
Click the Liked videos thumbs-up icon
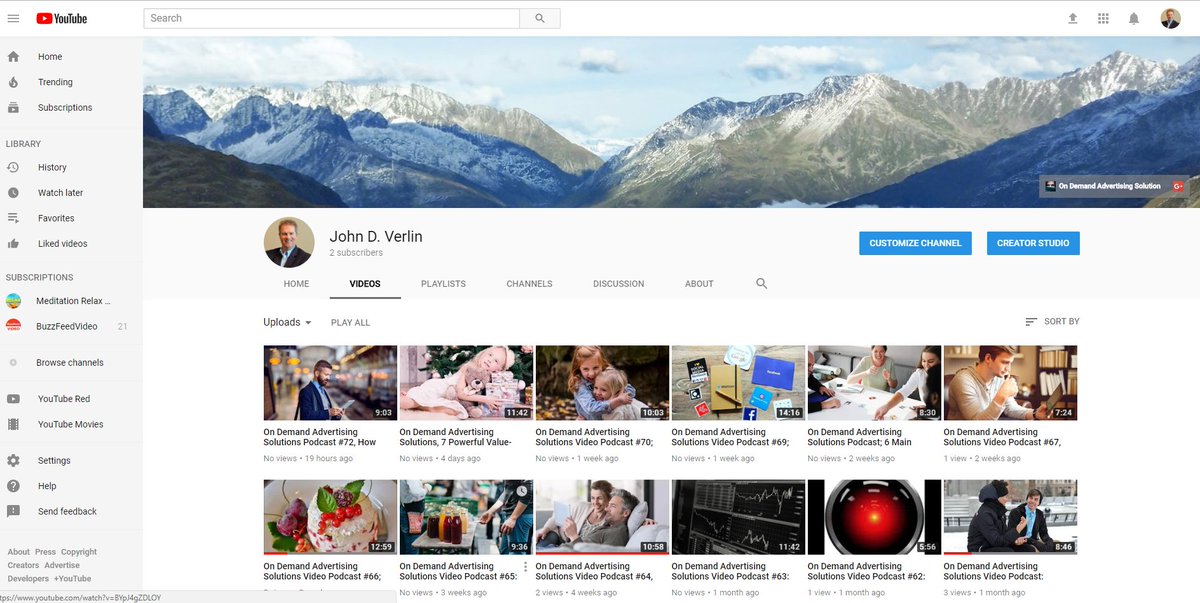click(13, 243)
